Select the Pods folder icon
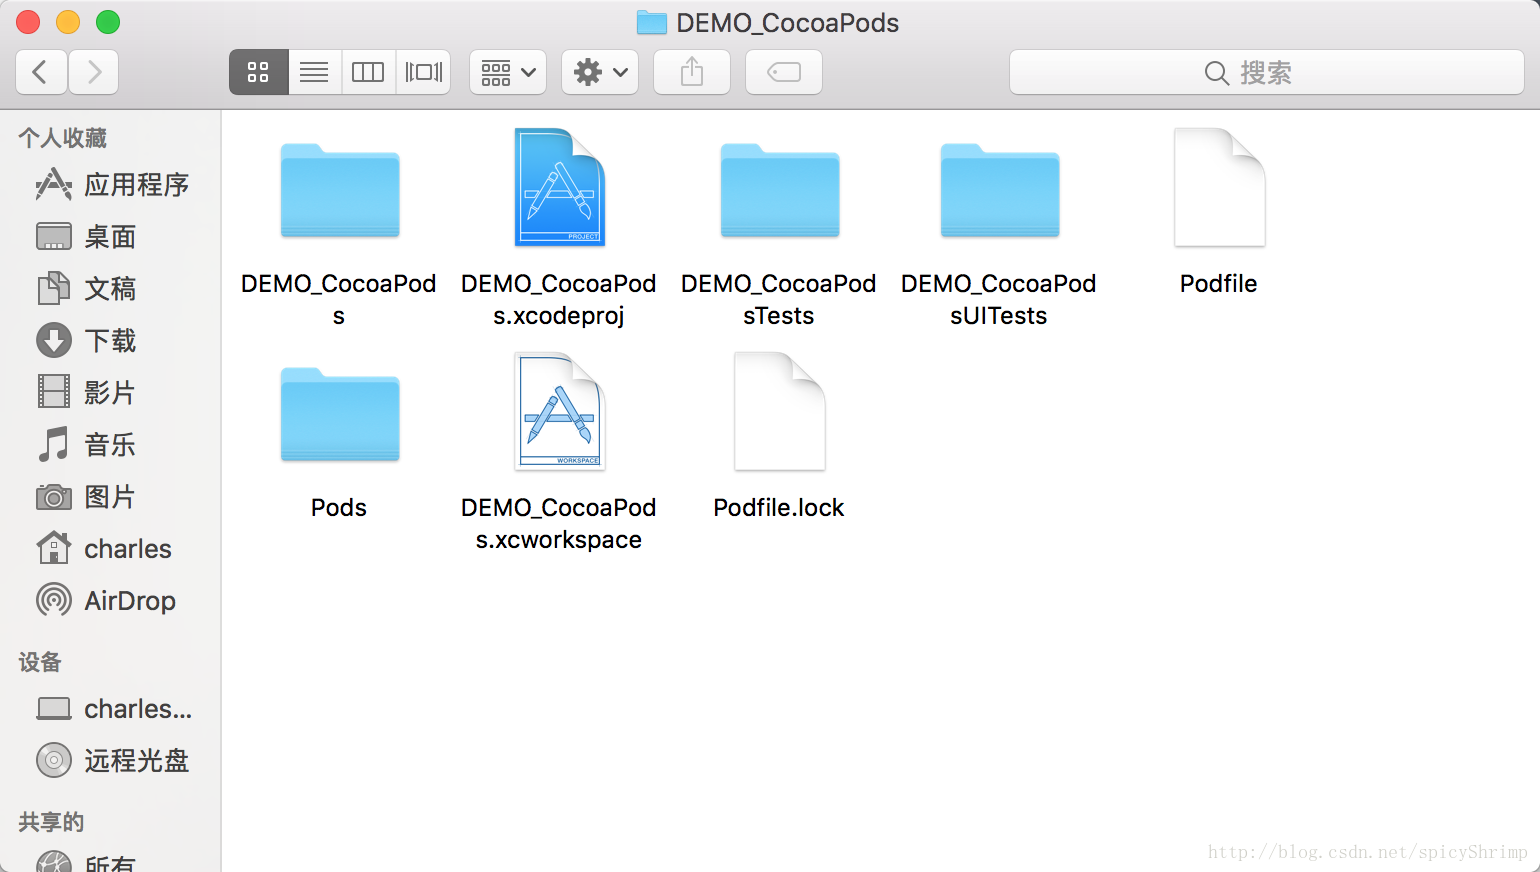 (340, 414)
